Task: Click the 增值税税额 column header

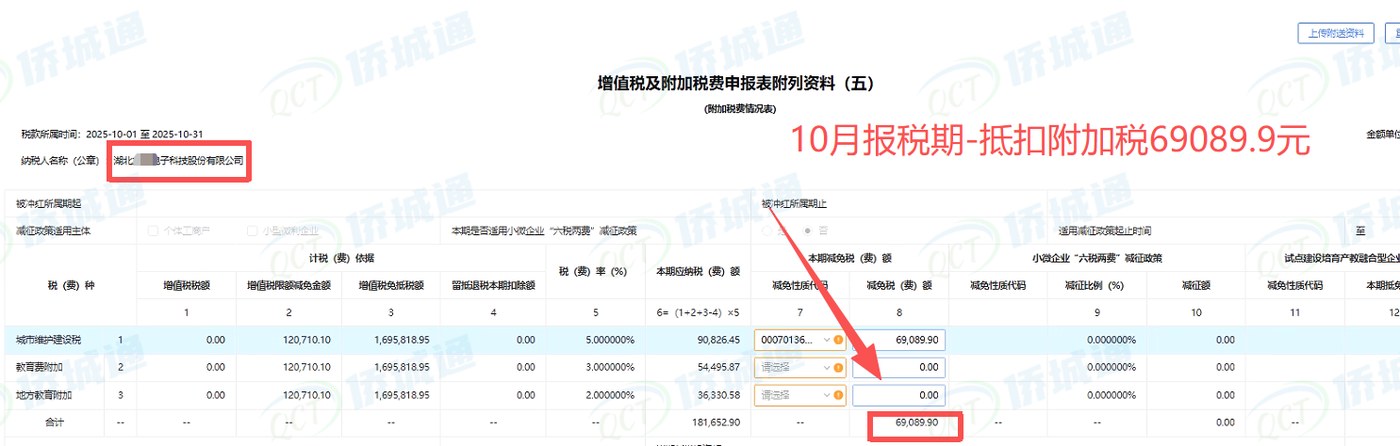Action: click(187, 285)
